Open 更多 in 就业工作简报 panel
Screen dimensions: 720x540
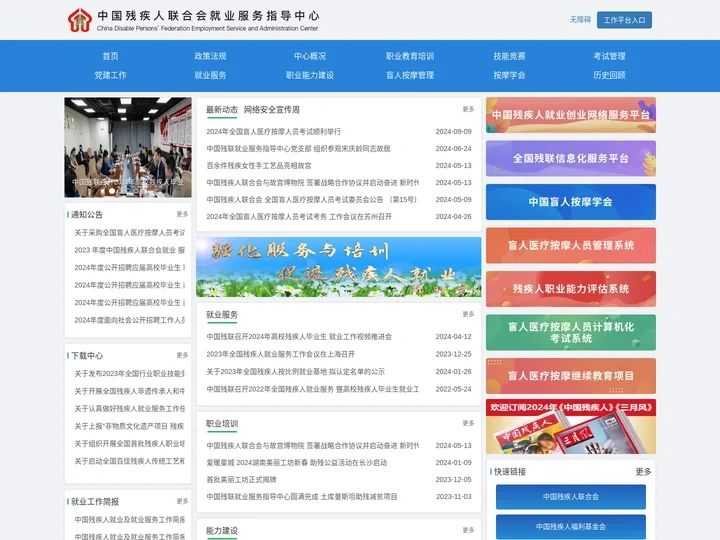coord(182,501)
